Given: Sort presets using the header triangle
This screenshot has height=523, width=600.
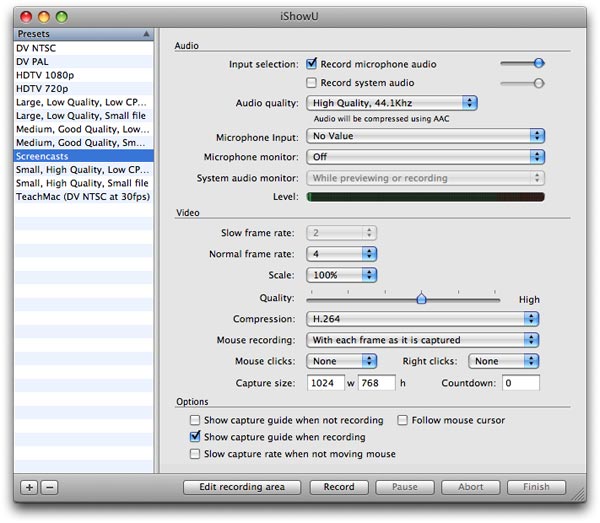Looking at the screenshot, I should tap(146, 34).
